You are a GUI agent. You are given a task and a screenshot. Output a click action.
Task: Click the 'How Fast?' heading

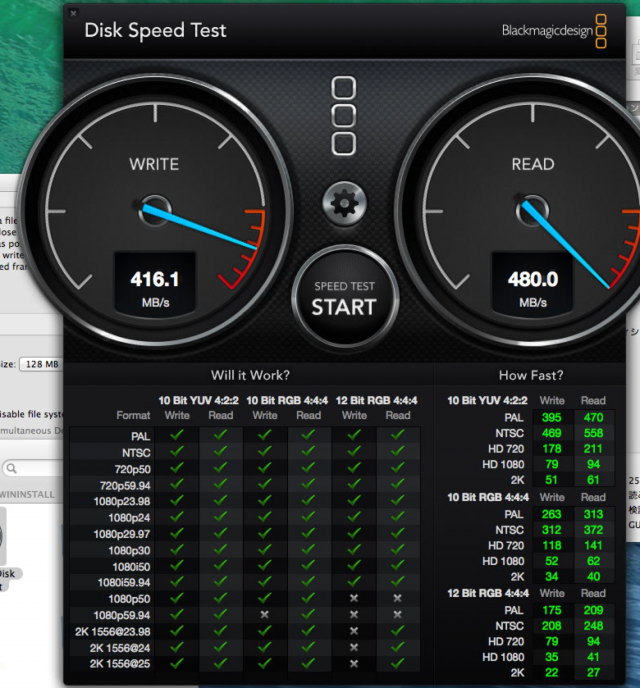pos(531,375)
